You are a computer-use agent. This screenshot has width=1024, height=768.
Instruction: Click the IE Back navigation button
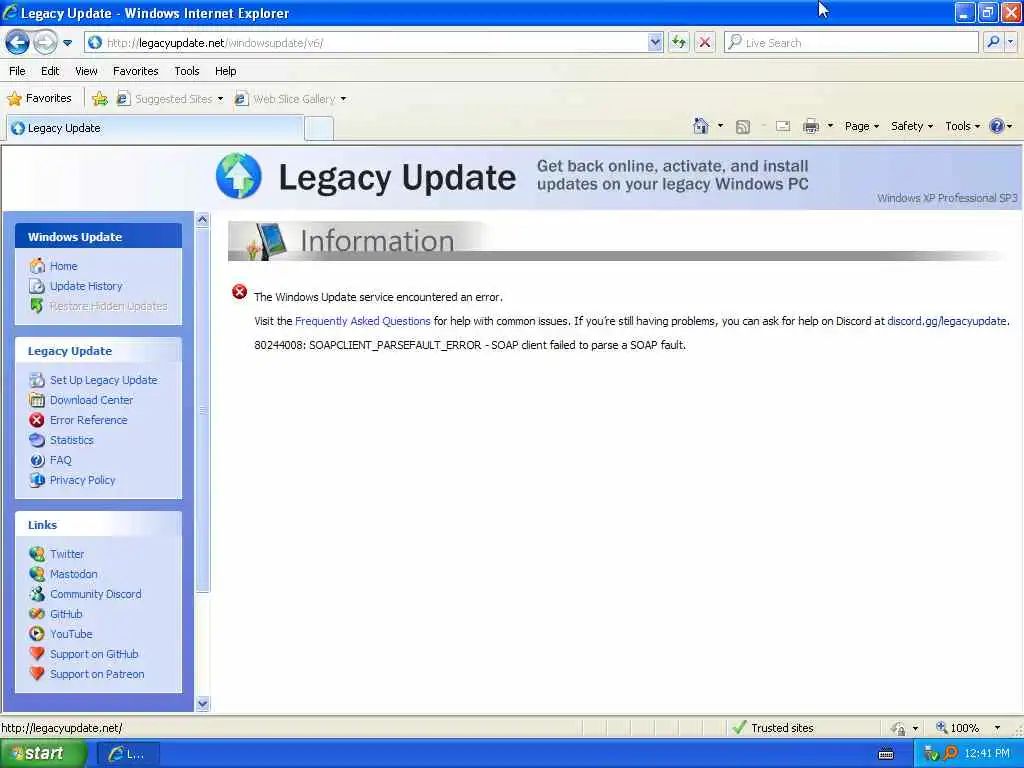click(x=18, y=42)
